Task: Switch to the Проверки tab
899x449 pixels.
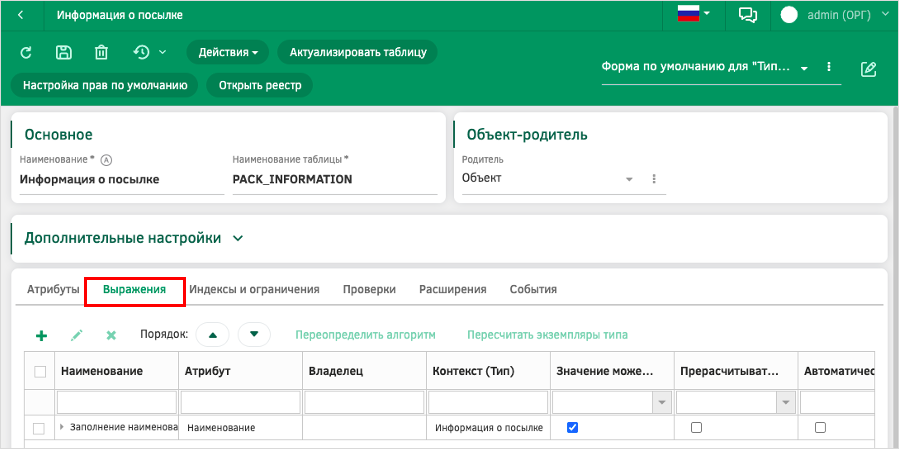Action: click(x=369, y=290)
